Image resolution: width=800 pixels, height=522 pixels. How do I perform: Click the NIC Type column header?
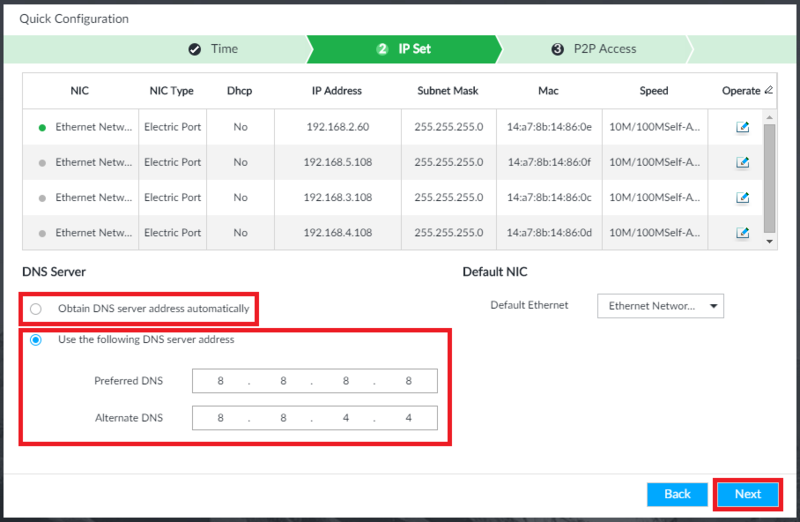[171, 91]
